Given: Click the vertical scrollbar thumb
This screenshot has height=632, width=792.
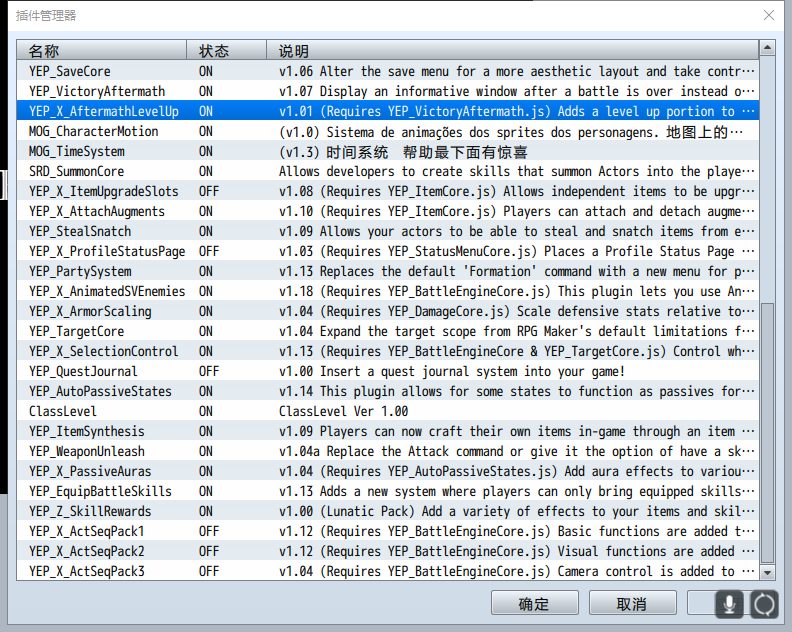Looking at the screenshot, I should pos(767,433).
